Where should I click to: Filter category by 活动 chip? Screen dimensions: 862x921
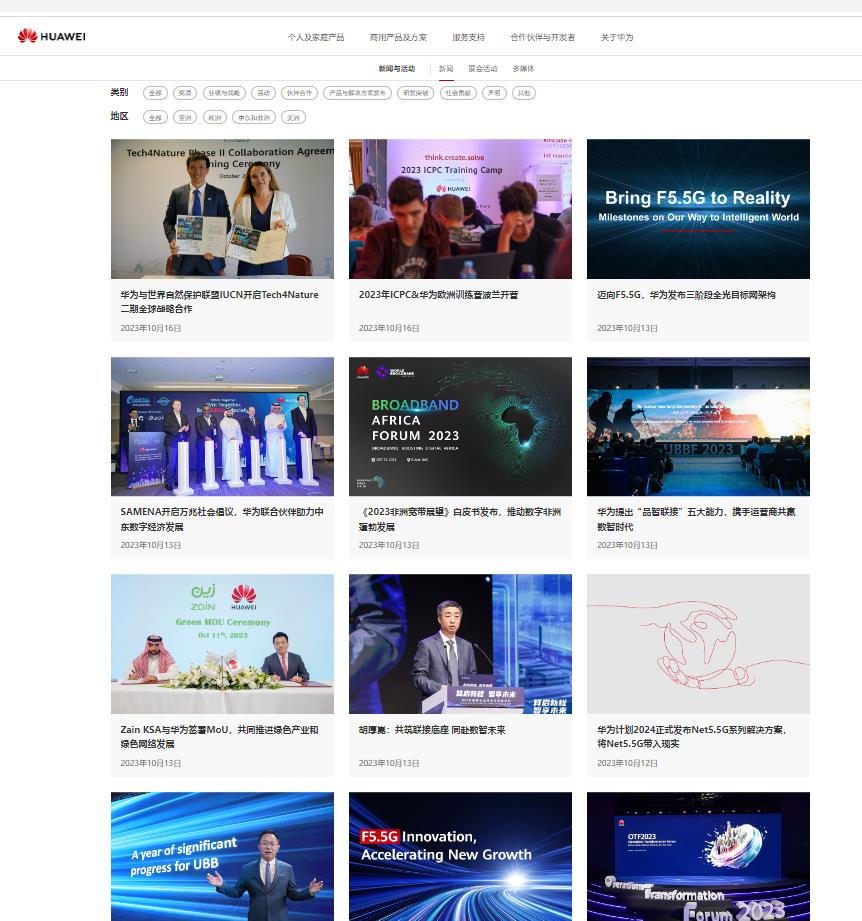[263, 93]
